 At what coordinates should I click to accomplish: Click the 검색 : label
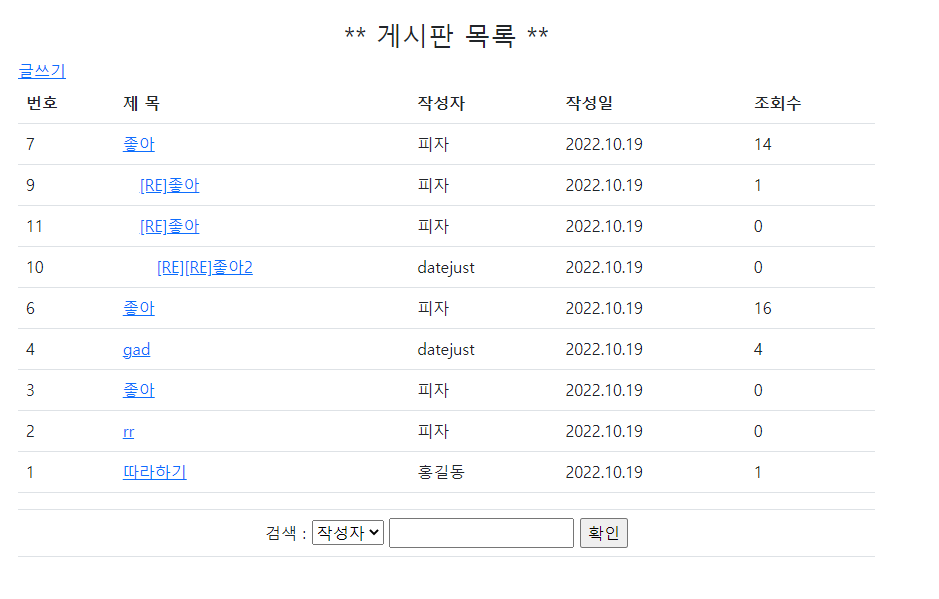286,533
